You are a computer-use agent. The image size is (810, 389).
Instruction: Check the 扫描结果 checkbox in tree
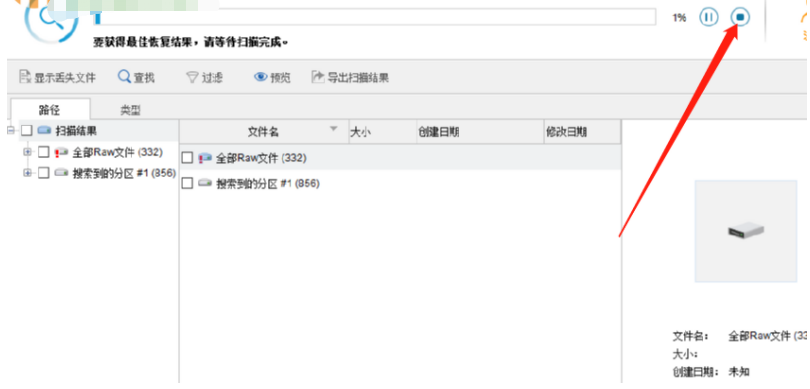[x=26, y=131]
